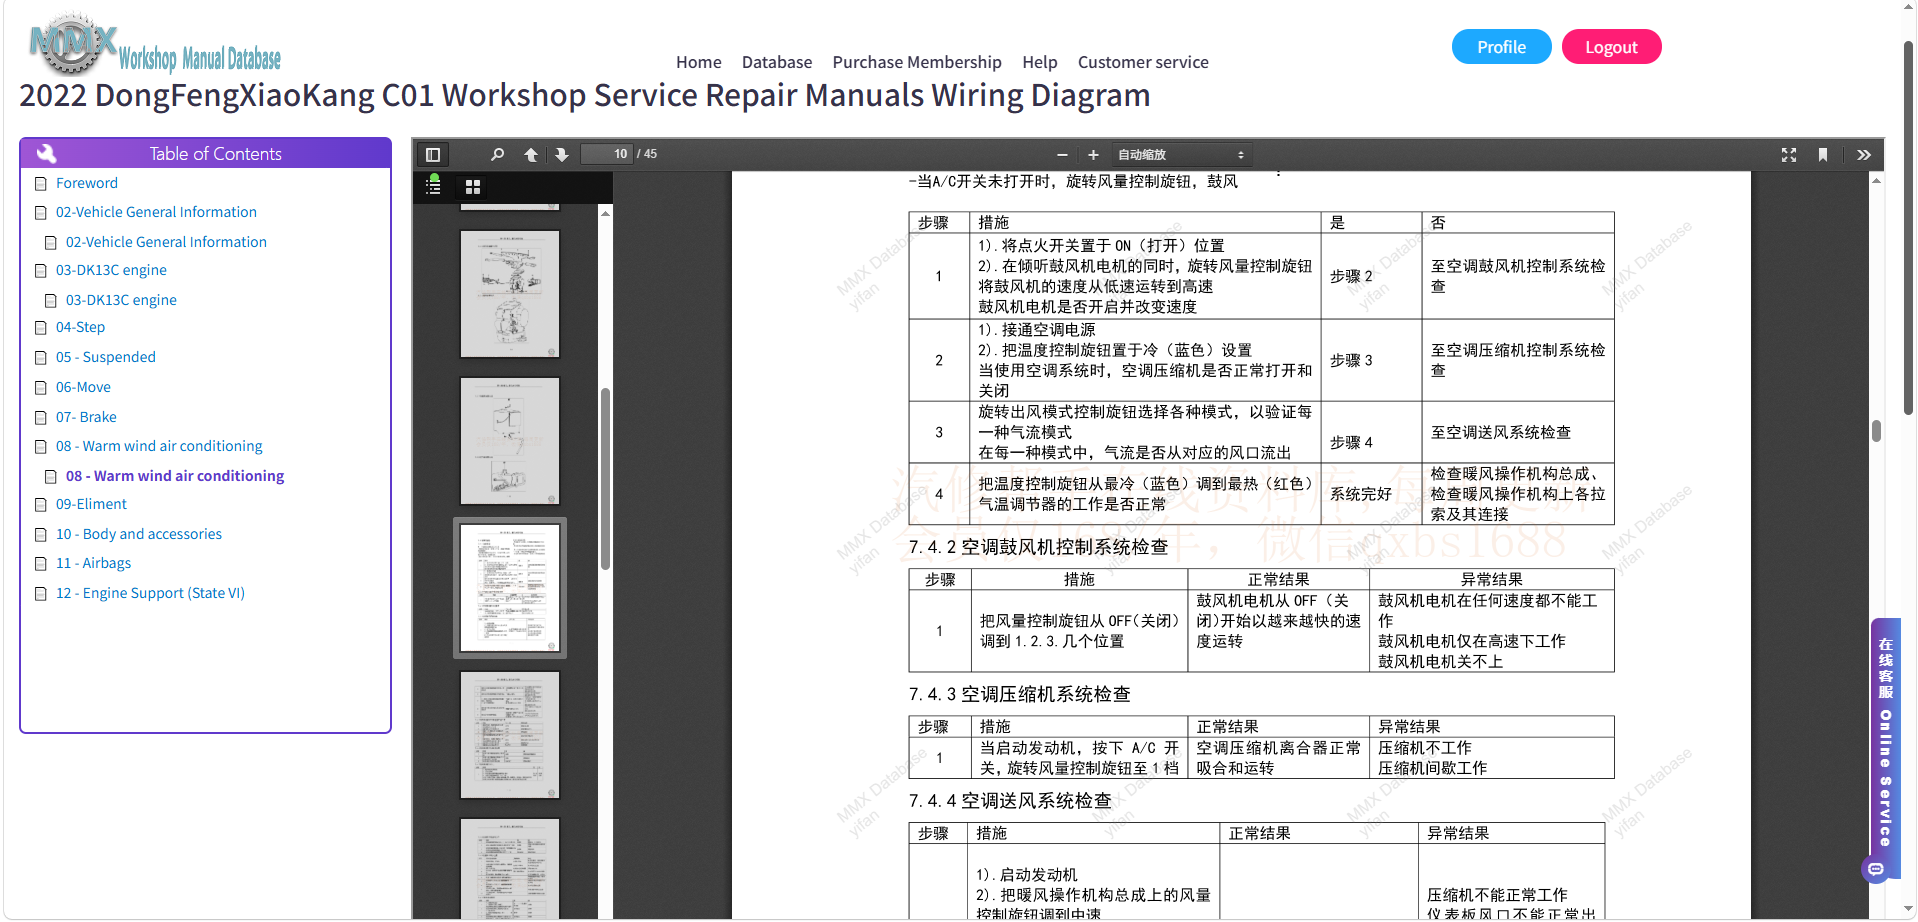Open Customer service page
Screen dimensions: 1918x922
(x=1143, y=62)
